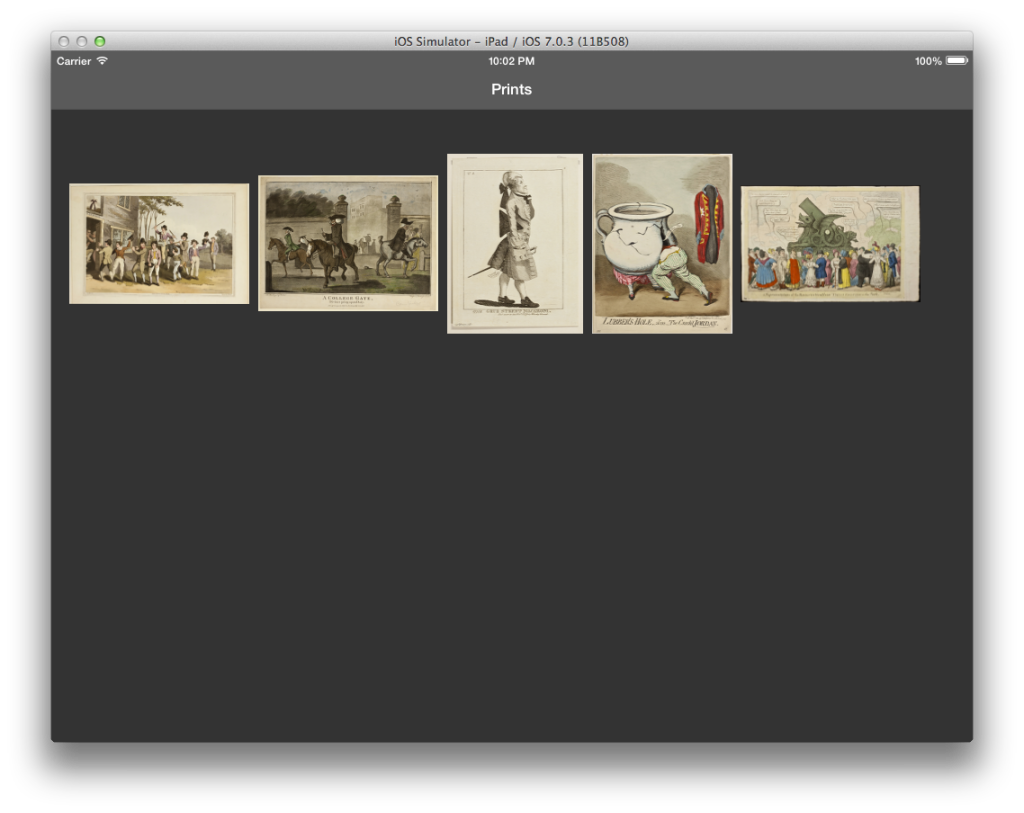Click the green zoom window button
Viewport: 1024px width, 813px height.
tap(100, 41)
